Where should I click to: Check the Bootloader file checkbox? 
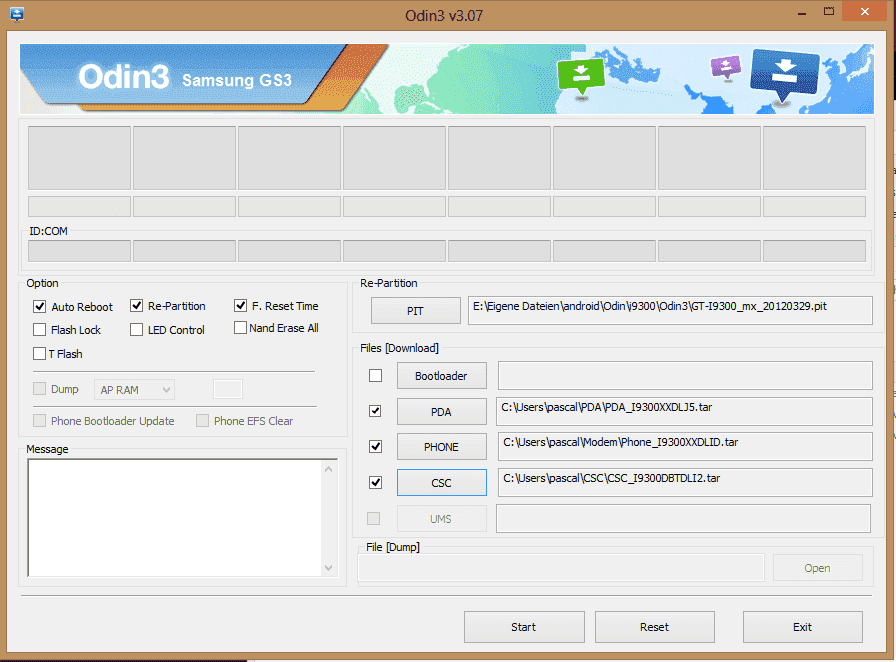pyautogui.click(x=375, y=376)
